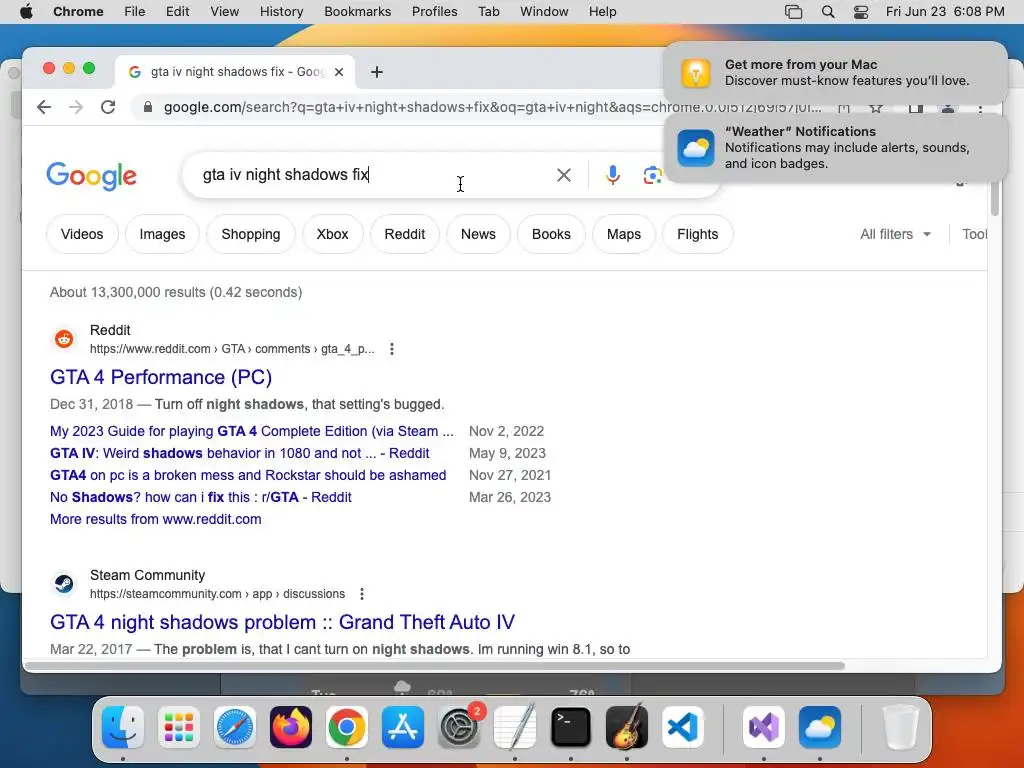Click the Google logo
This screenshot has width=1024, height=768.
click(91, 176)
